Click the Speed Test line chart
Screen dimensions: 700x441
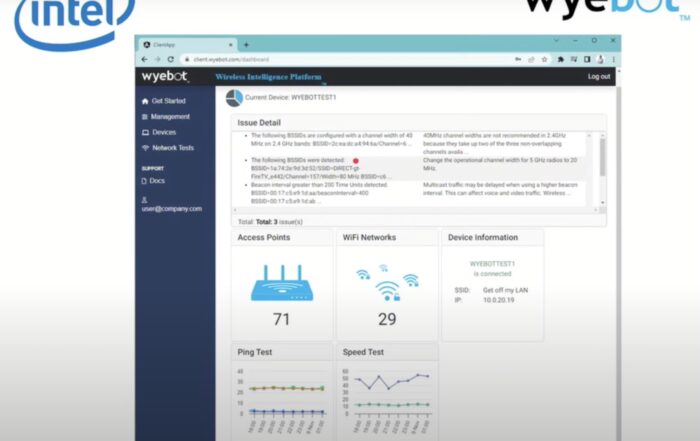(x=387, y=400)
